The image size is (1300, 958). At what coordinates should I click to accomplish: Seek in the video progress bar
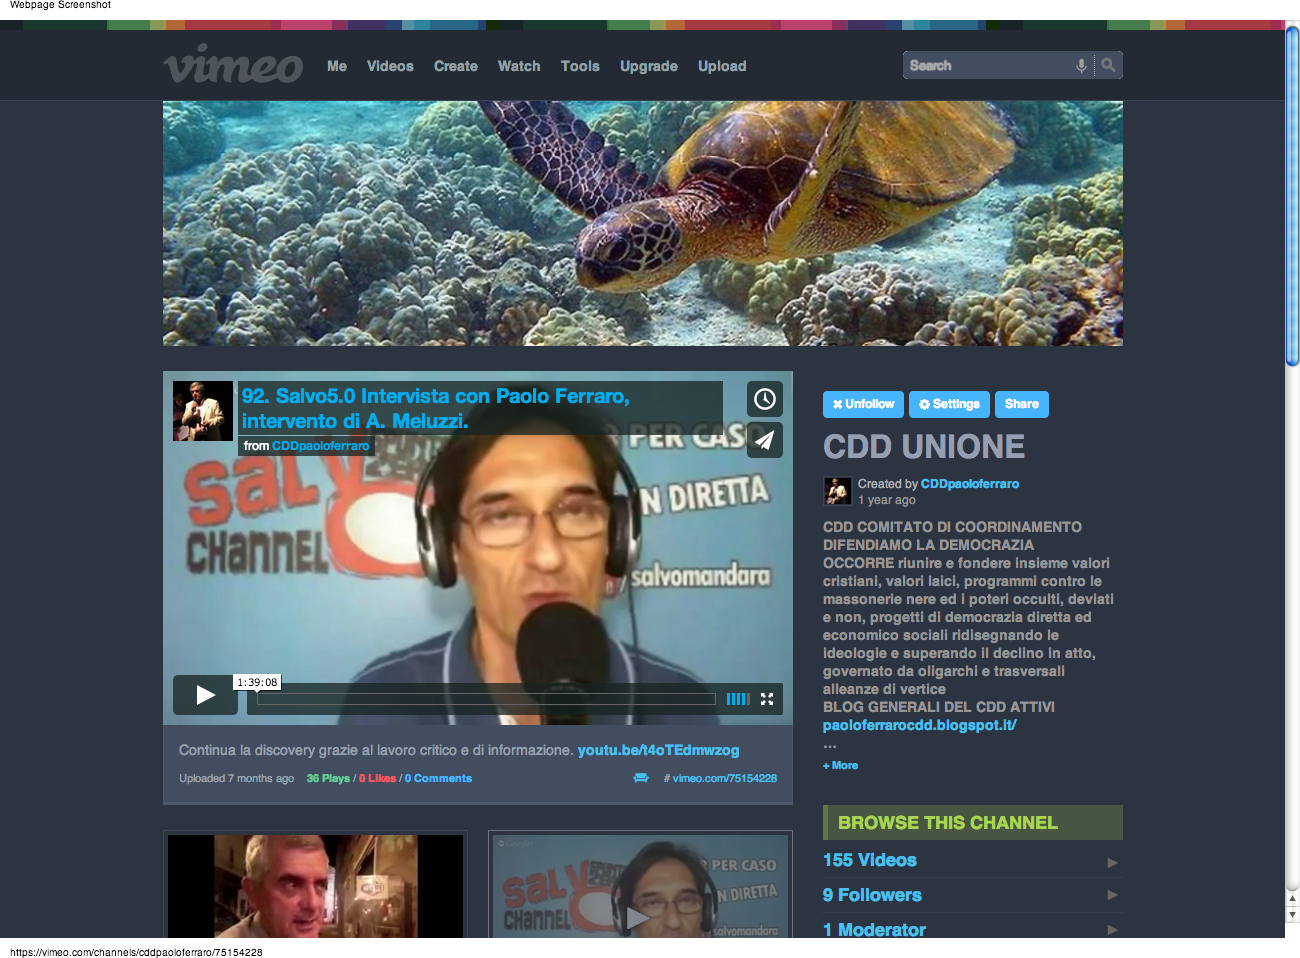pyautogui.click(x=486, y=699)
